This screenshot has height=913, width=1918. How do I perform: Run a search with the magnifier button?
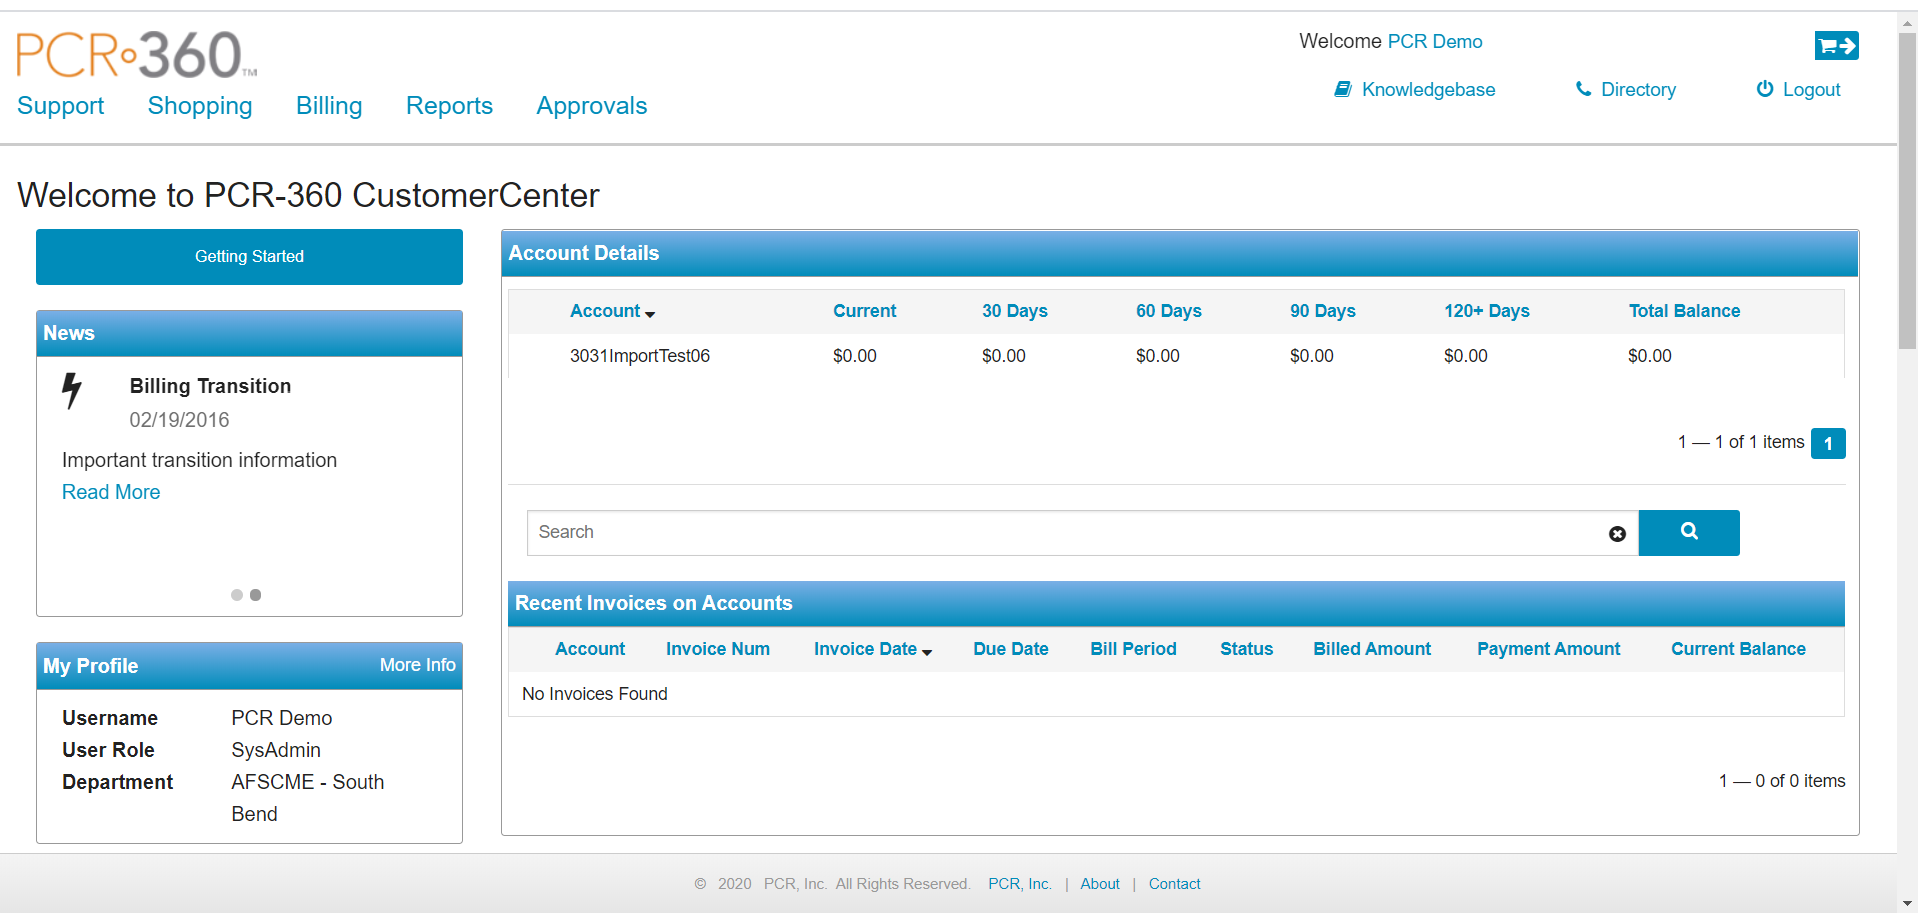pos(1689,532)
